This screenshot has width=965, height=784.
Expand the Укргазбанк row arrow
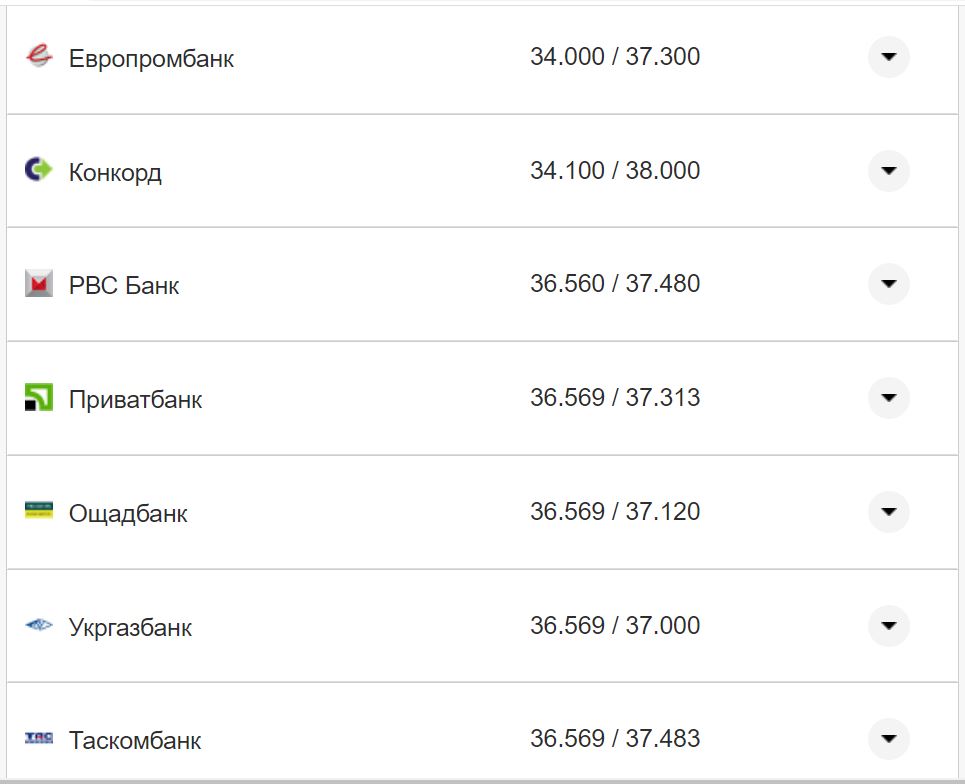[x=888, y=626]
